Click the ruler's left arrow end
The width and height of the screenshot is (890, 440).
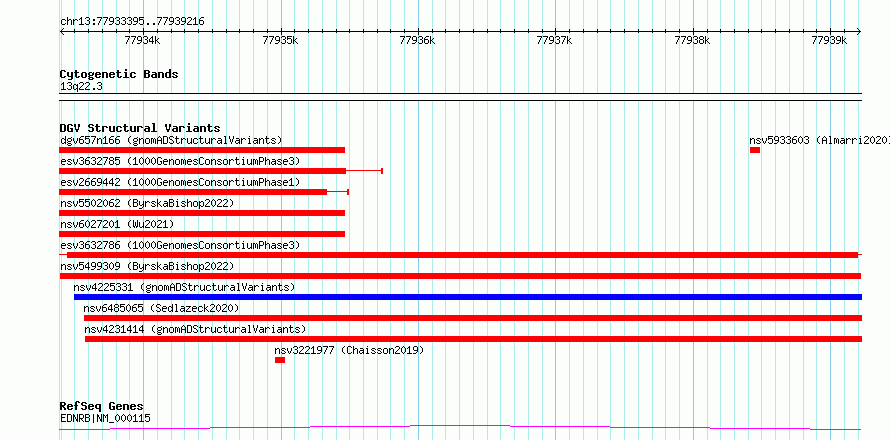click(62, 32)
